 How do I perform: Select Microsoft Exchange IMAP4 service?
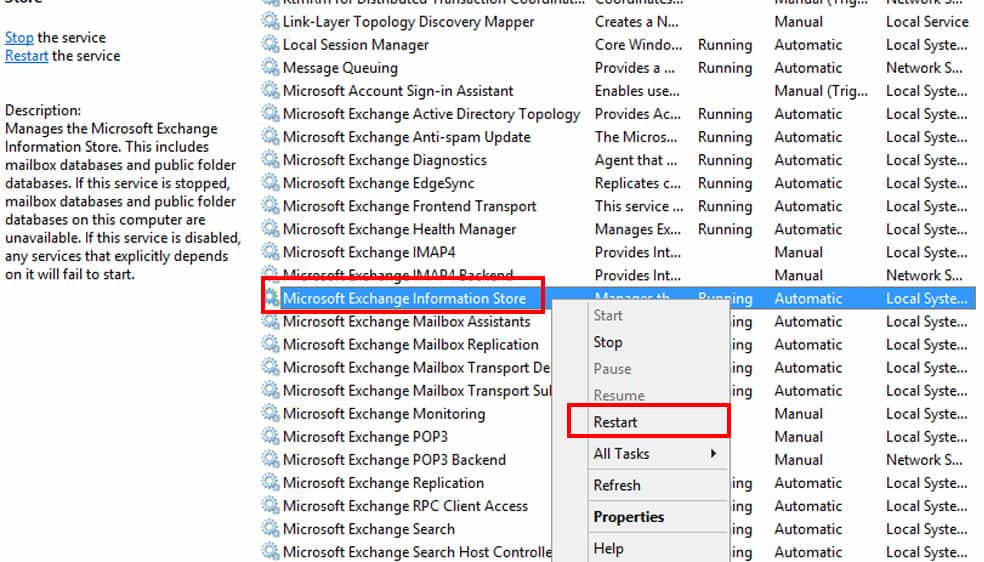pos(369,252)
